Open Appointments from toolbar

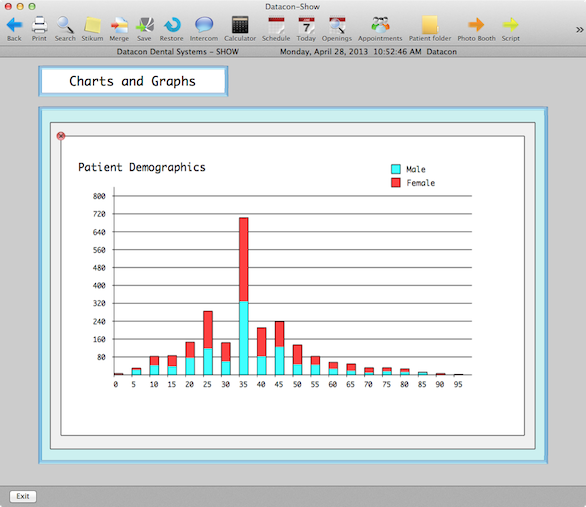click(x=380, y=25)
